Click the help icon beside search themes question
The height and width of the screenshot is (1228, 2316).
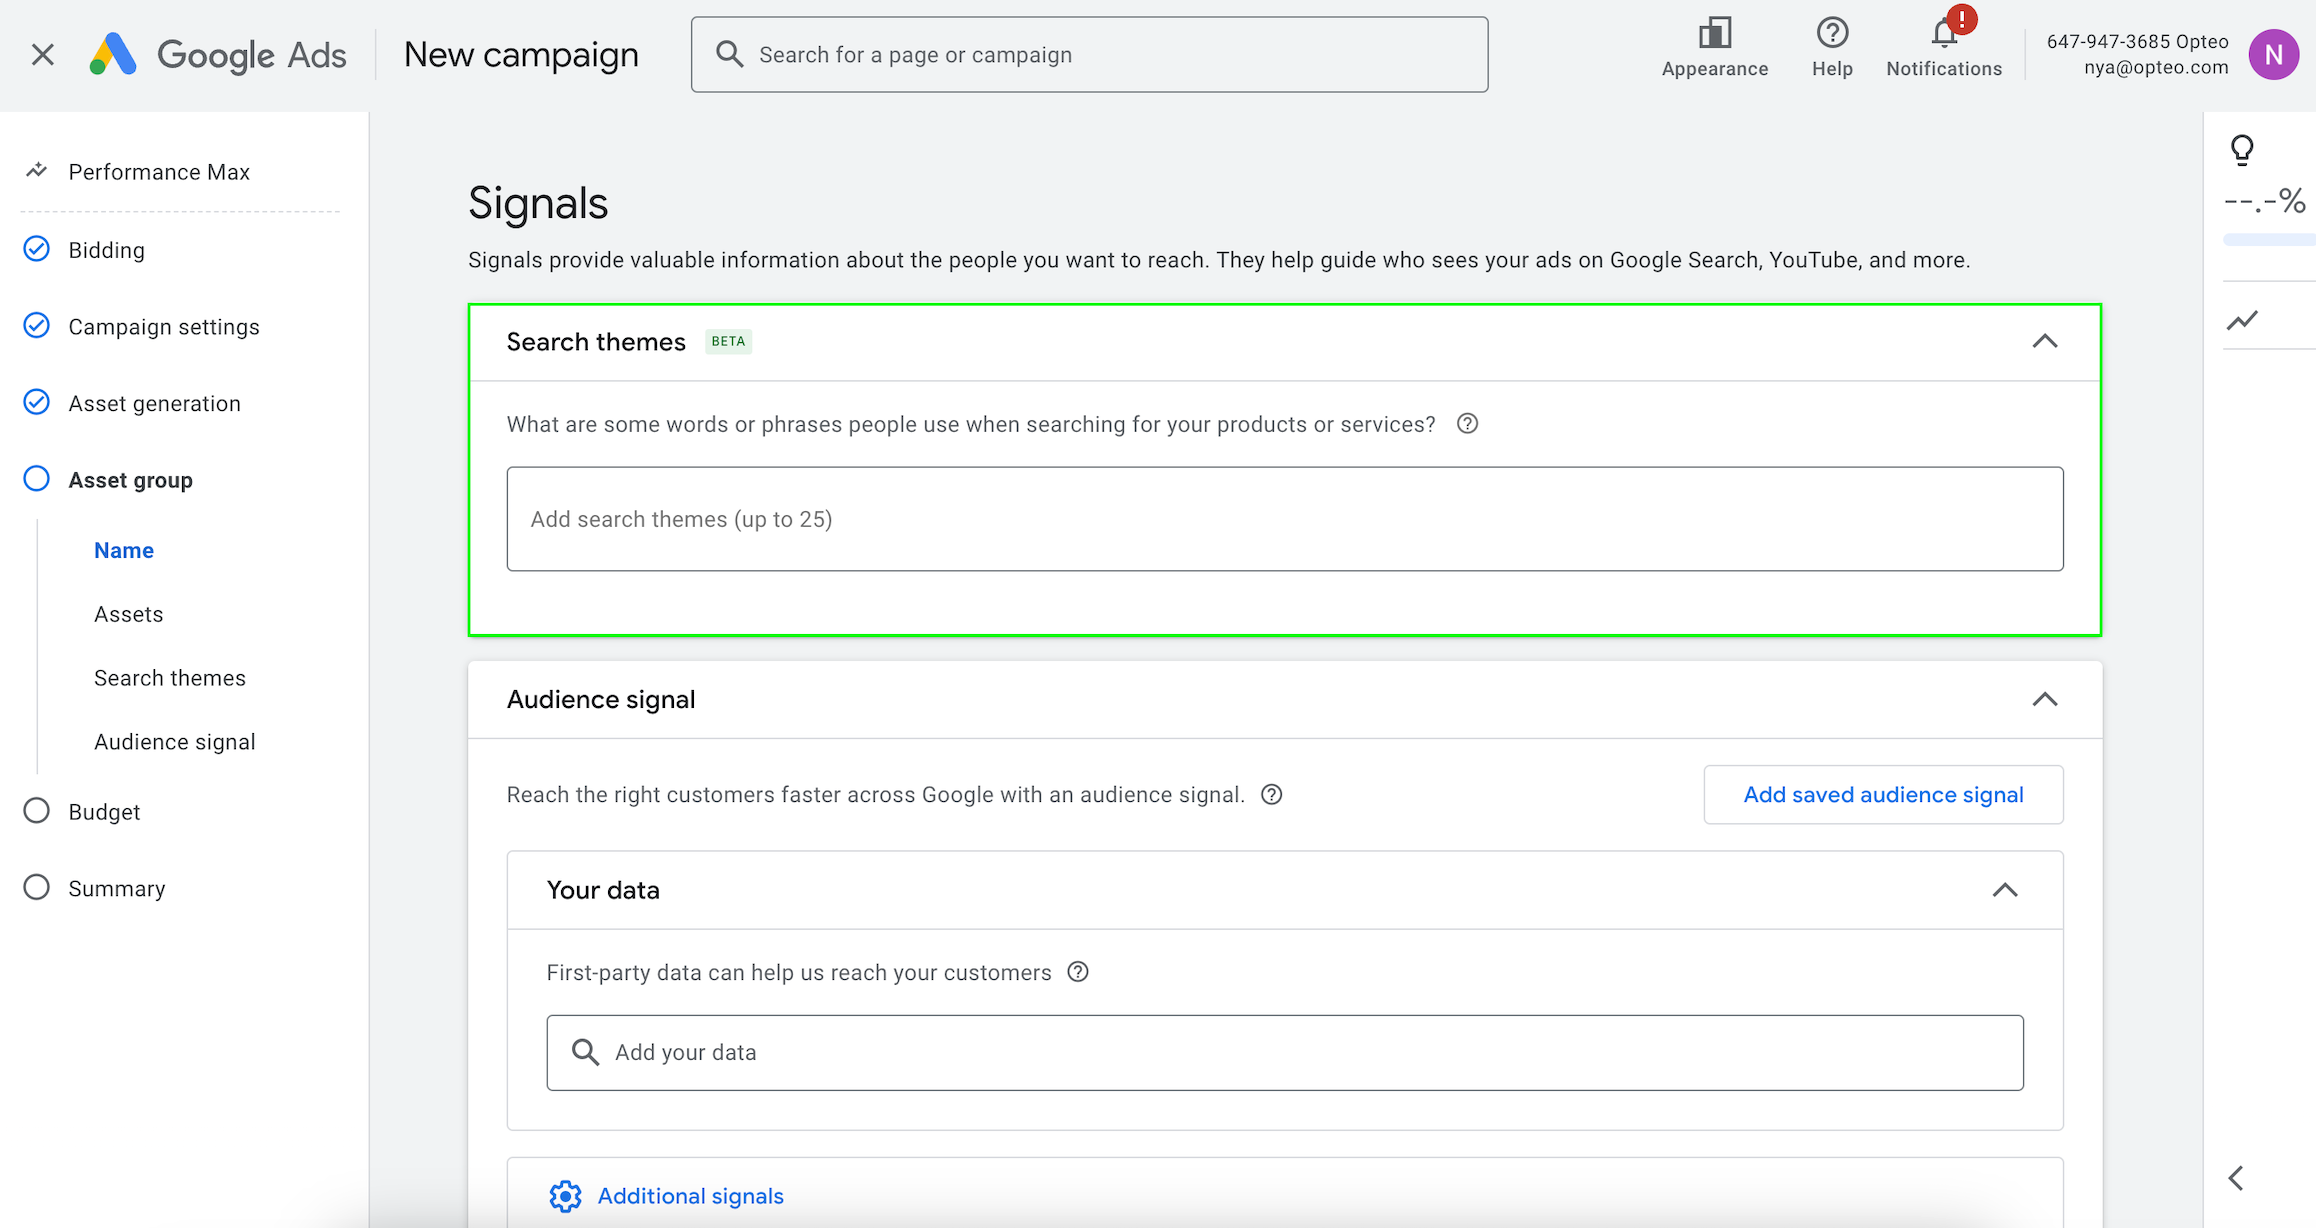coord(1467,424)
